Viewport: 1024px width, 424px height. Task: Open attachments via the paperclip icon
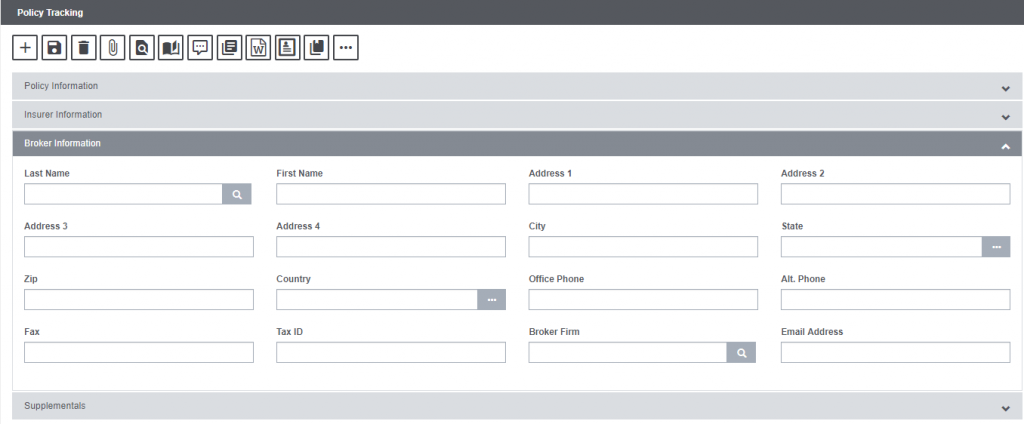pyautogui.click(x=112, y=48)
